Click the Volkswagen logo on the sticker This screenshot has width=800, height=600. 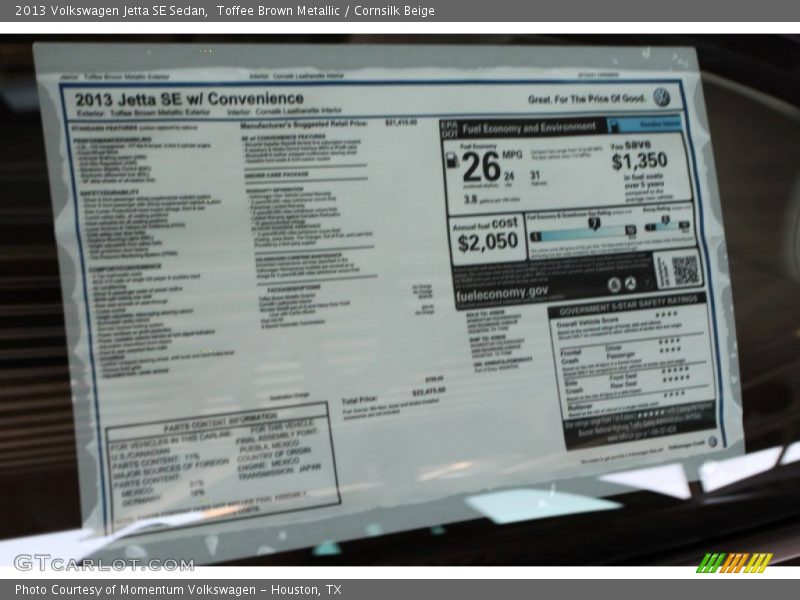coord(661,97)
